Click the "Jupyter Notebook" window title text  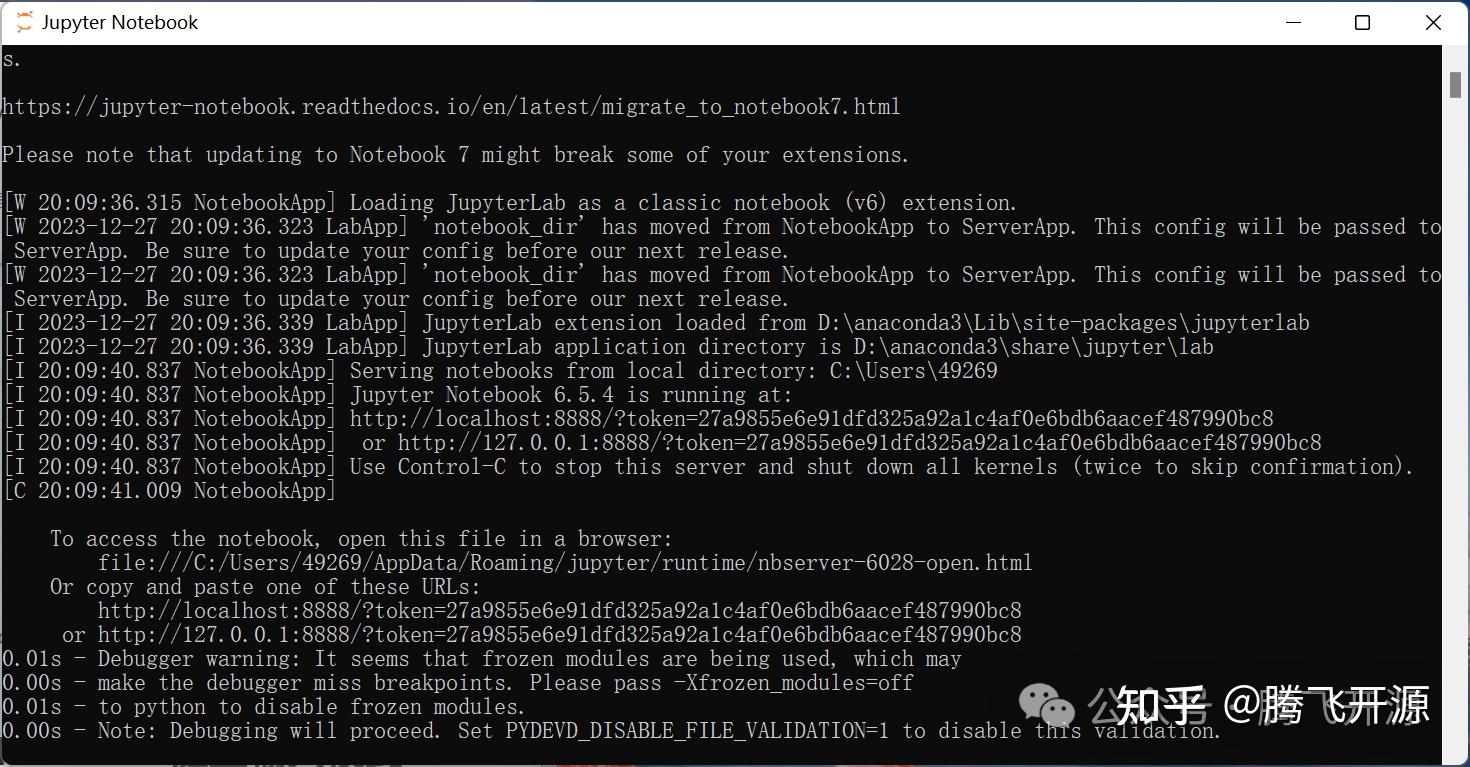pos(120,22)
